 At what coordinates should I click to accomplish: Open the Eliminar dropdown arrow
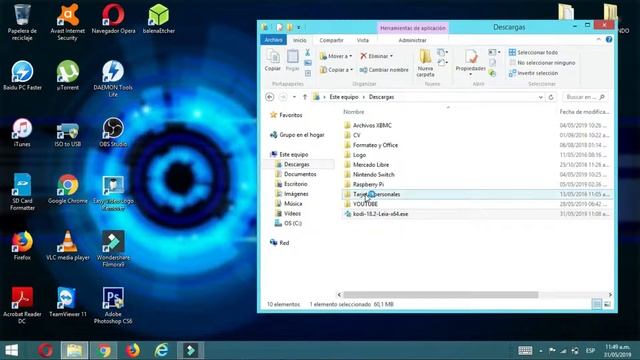point(391,56)
